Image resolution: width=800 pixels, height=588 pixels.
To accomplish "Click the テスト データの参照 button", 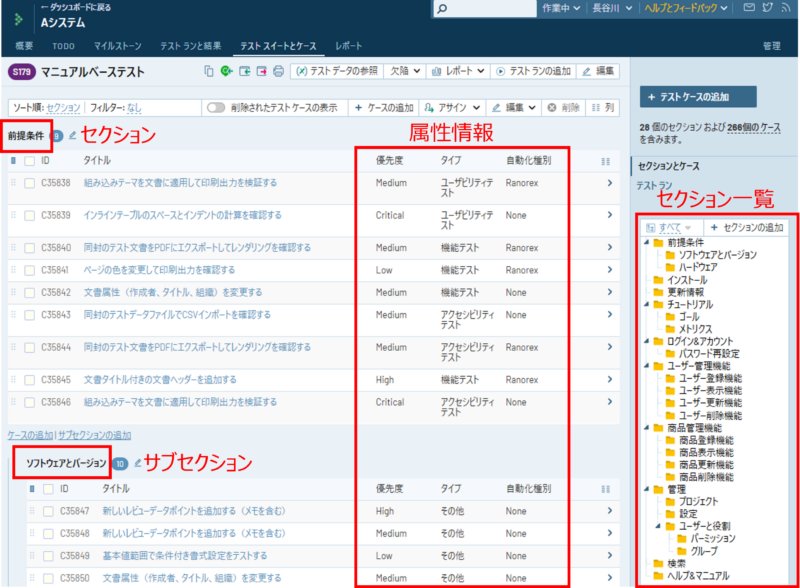I will (337, 71).
